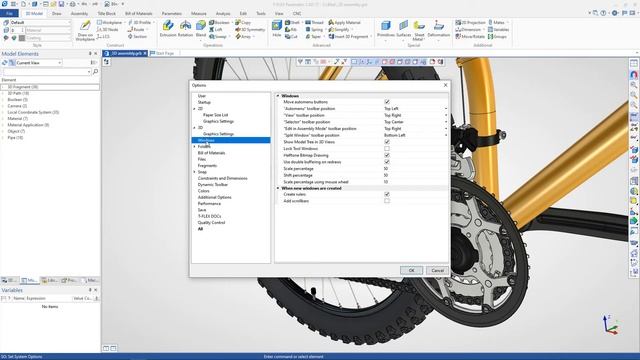Collapse the Windows section header
This screenshot has height=360, width=640.
(278, 96)
